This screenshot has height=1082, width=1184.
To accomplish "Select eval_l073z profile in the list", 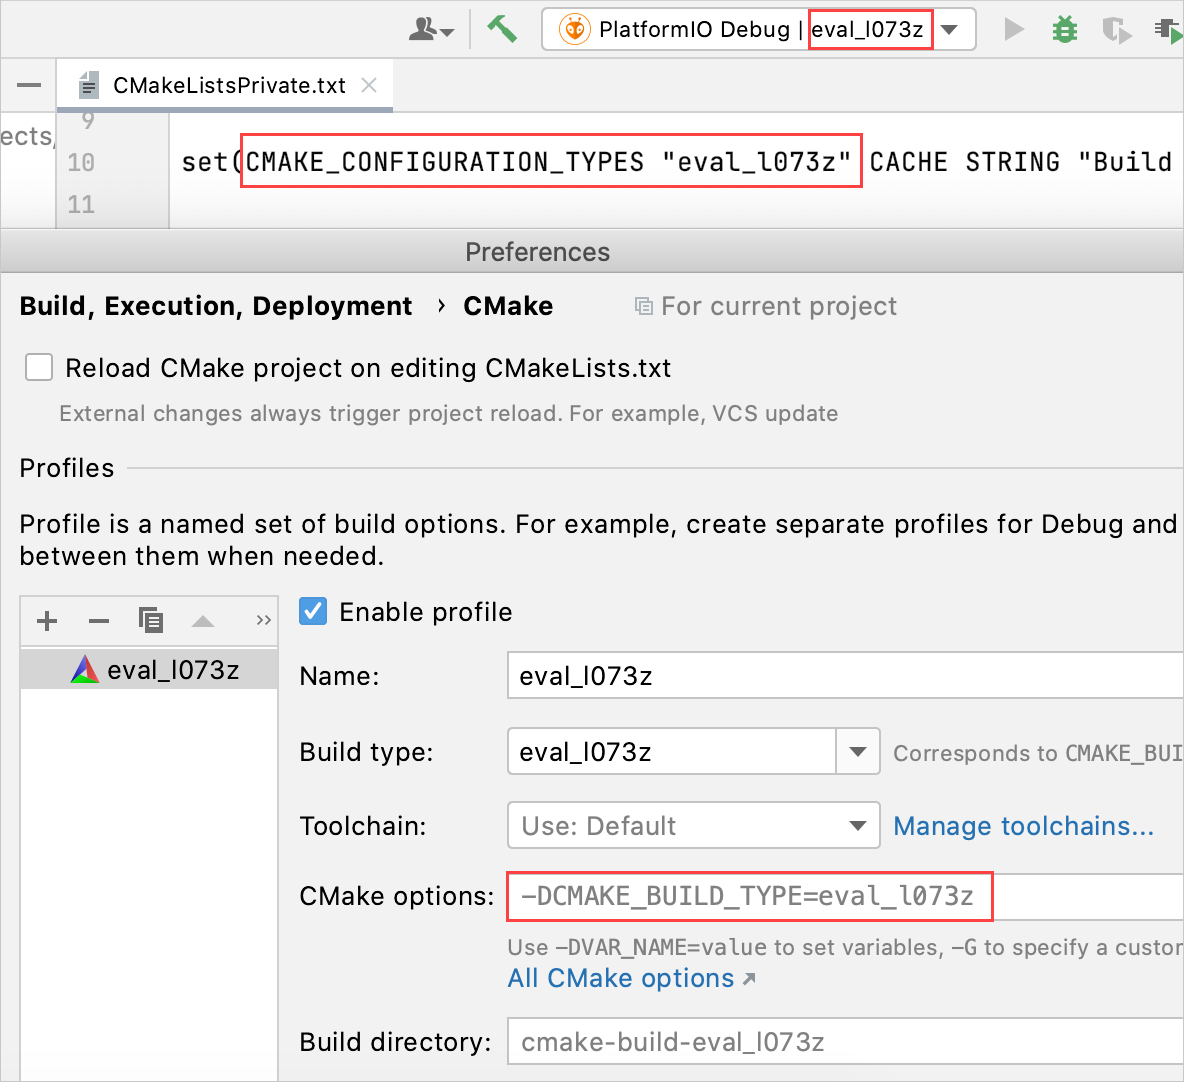I will [x=172, y=670].
